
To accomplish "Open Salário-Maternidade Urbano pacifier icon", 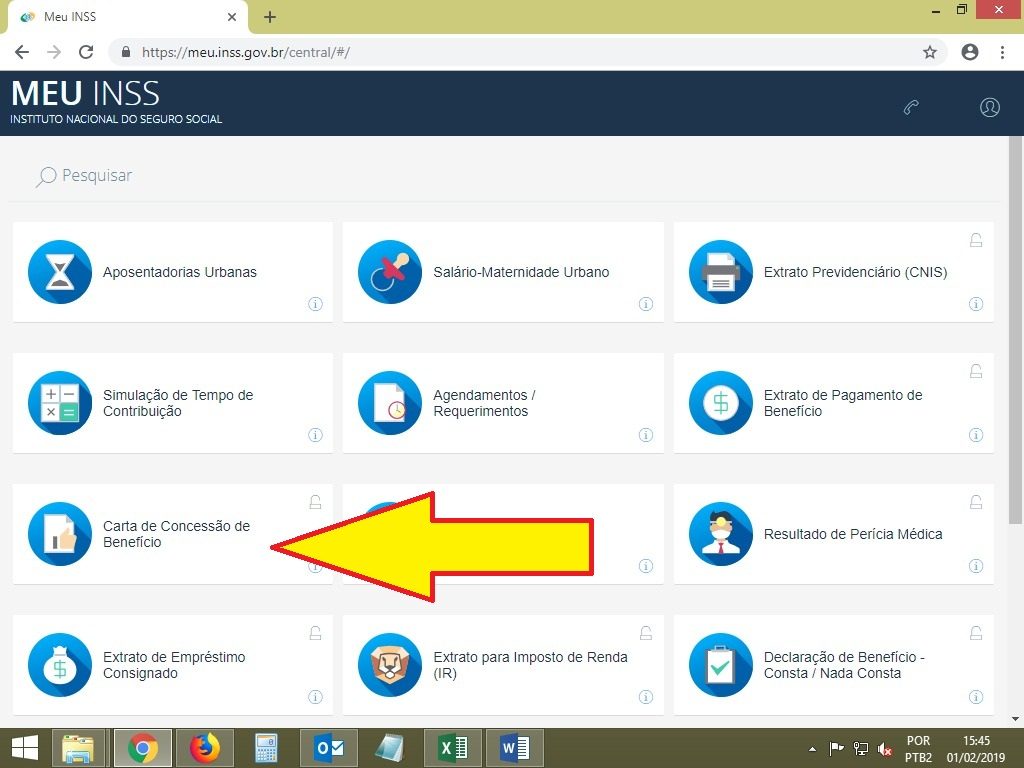I will point(390,272).
